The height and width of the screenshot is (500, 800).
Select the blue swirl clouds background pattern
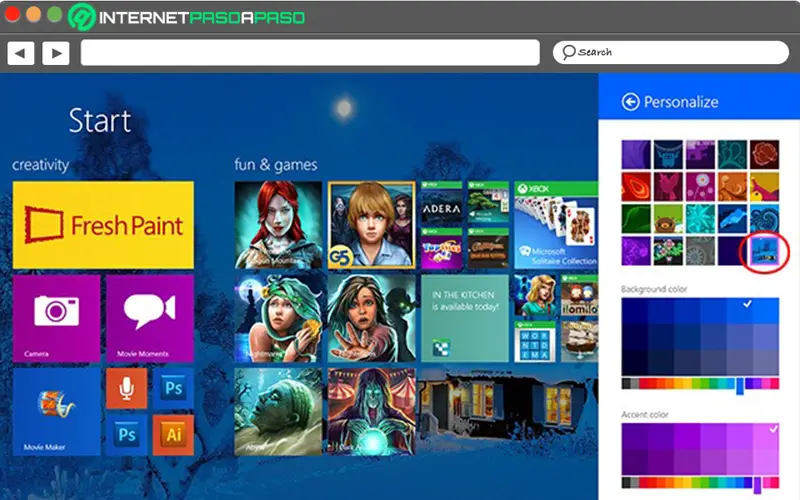[765, 219]
